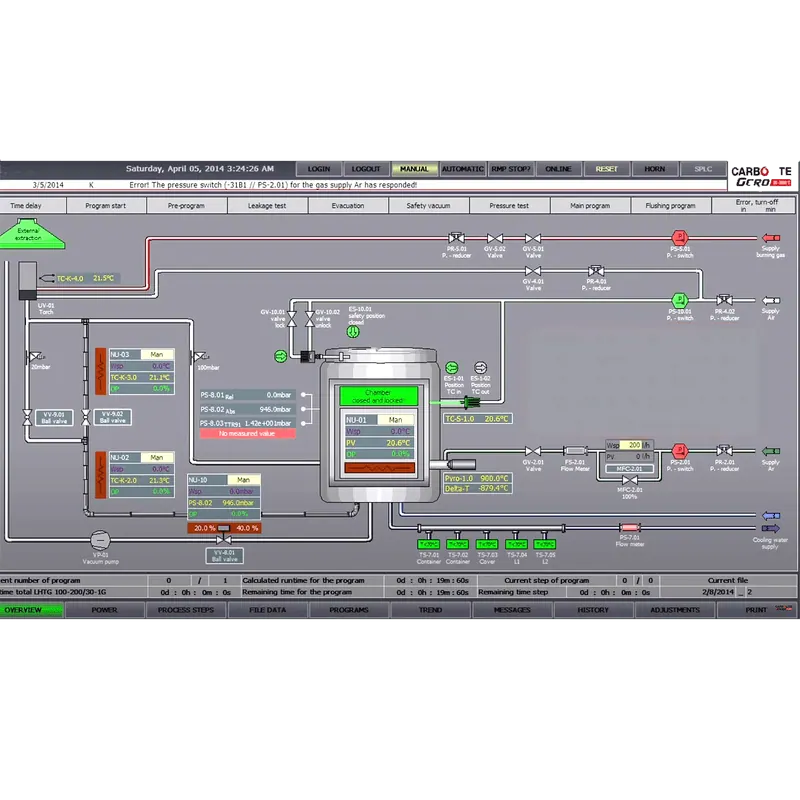Viewport: 800px width, 800px height.
Task: Toggle the HORN button
Action: [x=655, y=169]
